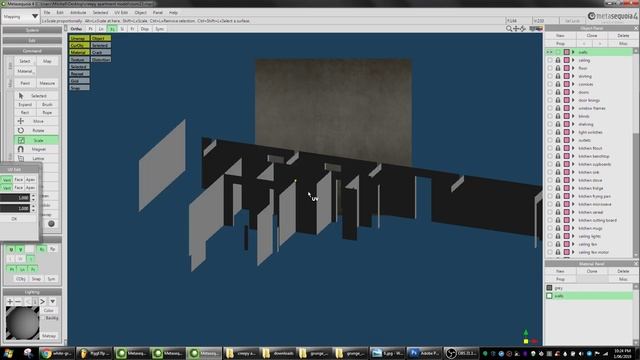Screen dimensions: 640x360
Task: Click pink color box of cornices object
Action: 567,84
